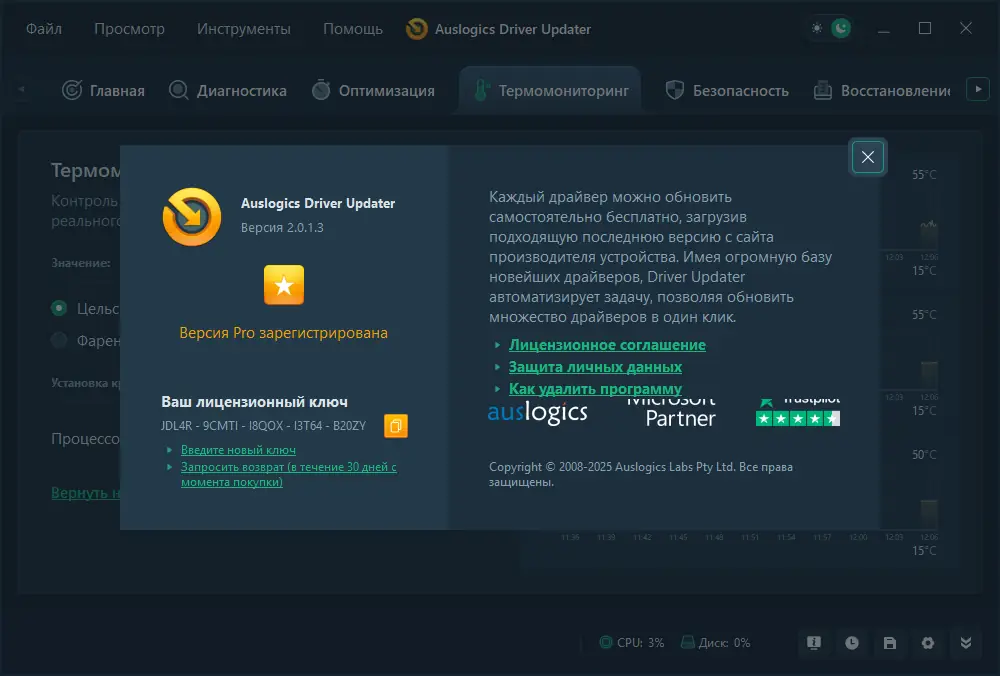
Task: Click the Copyright 2008-2025 Auslogics text
Action: [641, 474]
